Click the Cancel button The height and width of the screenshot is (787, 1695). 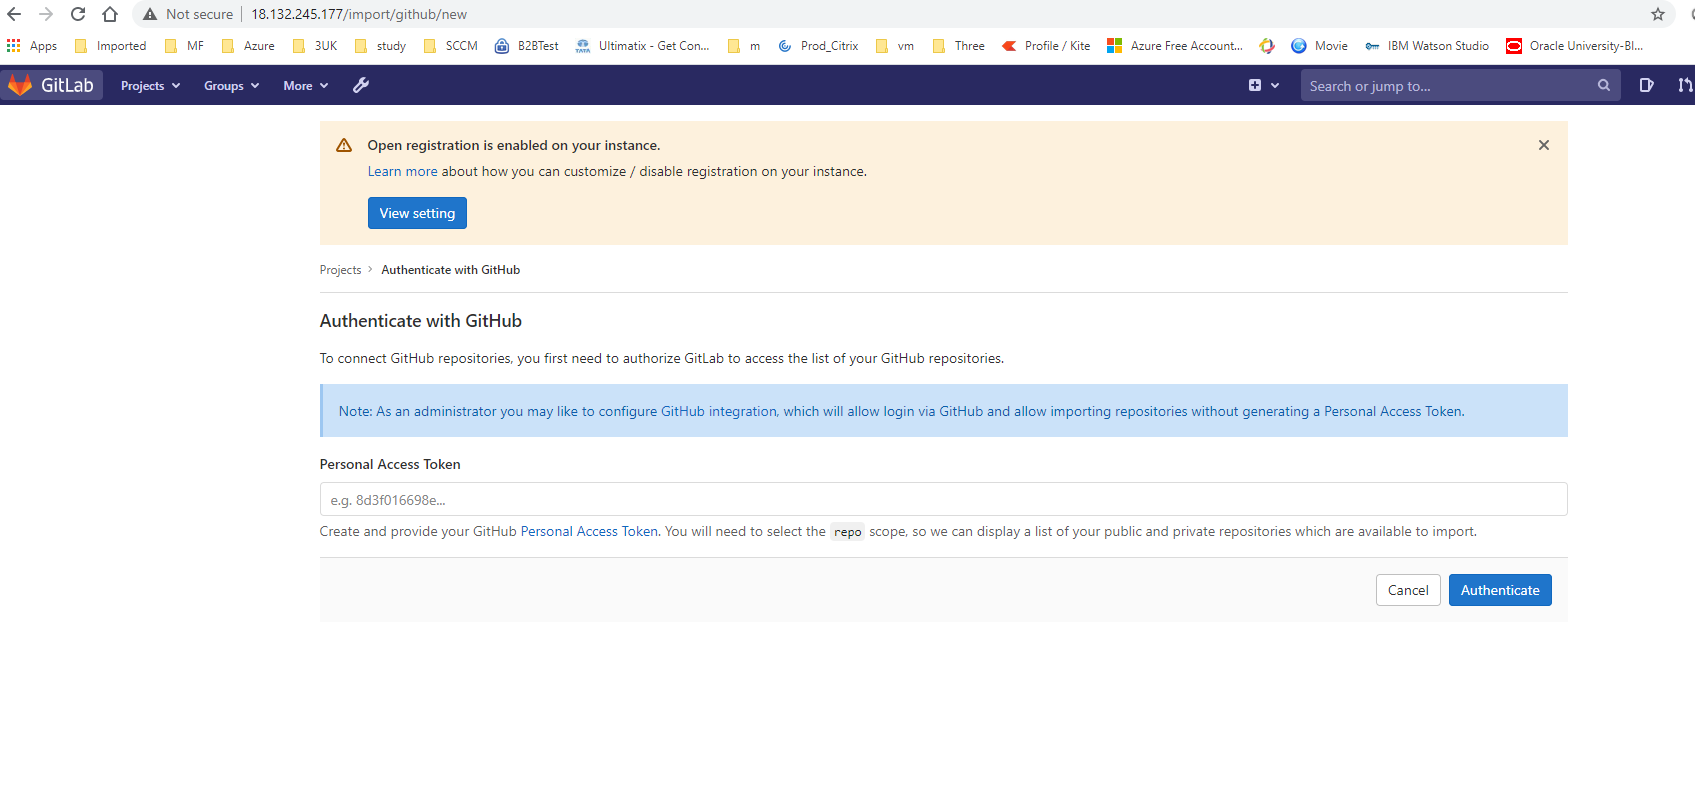[x=1408, y=590]
